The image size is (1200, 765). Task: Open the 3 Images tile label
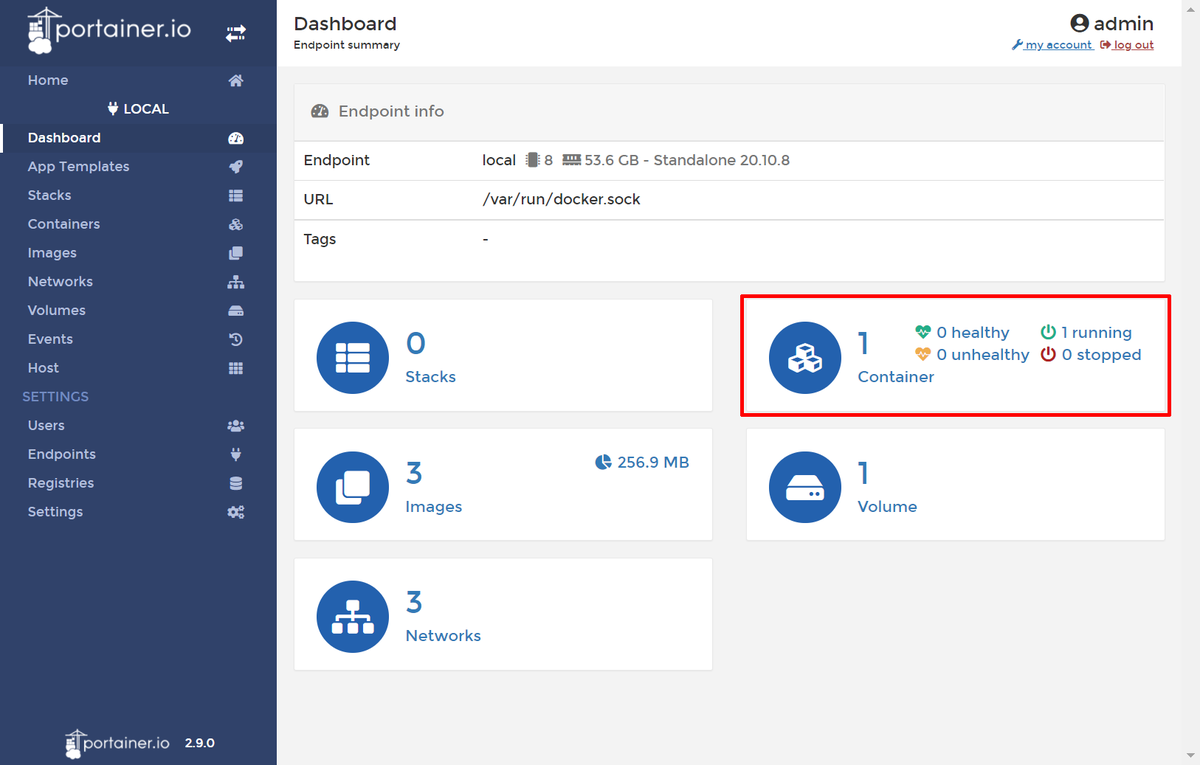(433, 507)
